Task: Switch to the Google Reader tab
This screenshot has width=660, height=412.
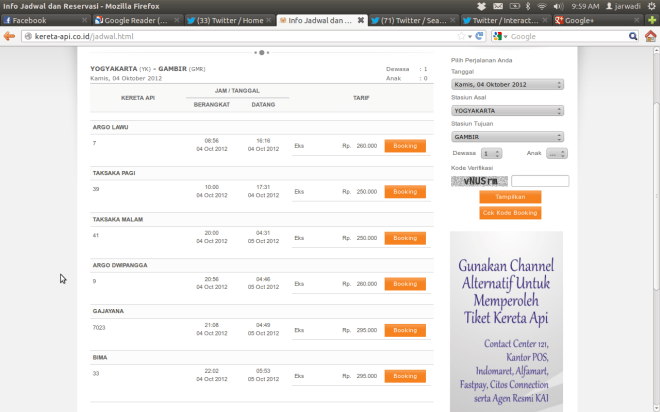Action: point(138,20)
